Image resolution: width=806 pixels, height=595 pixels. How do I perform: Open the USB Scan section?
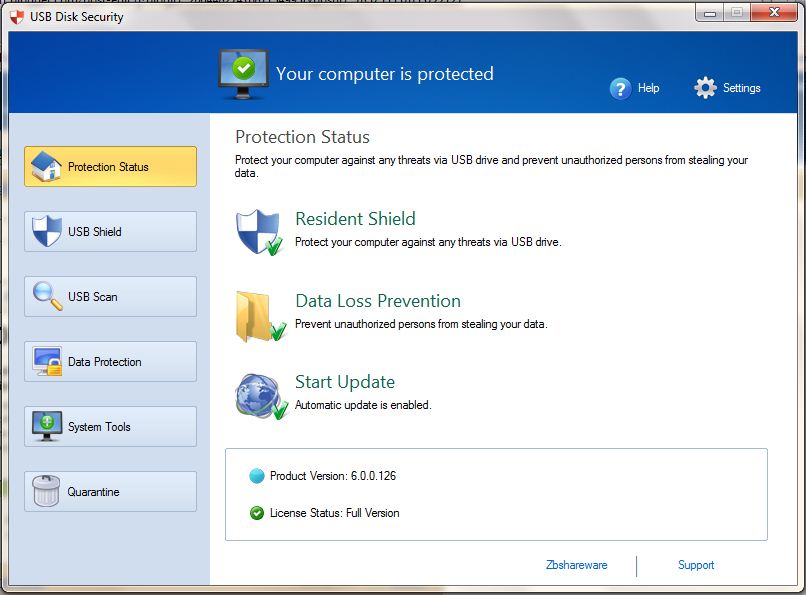[110, 296]
